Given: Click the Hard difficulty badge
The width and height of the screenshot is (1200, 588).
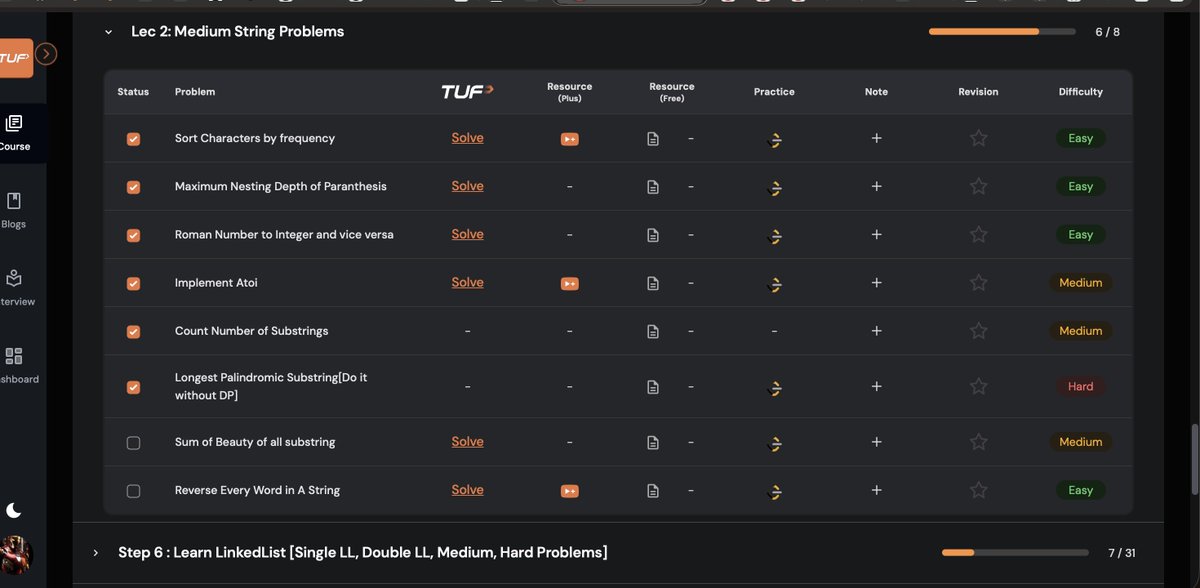Looking at the screenshot, I should point(1081,387).
